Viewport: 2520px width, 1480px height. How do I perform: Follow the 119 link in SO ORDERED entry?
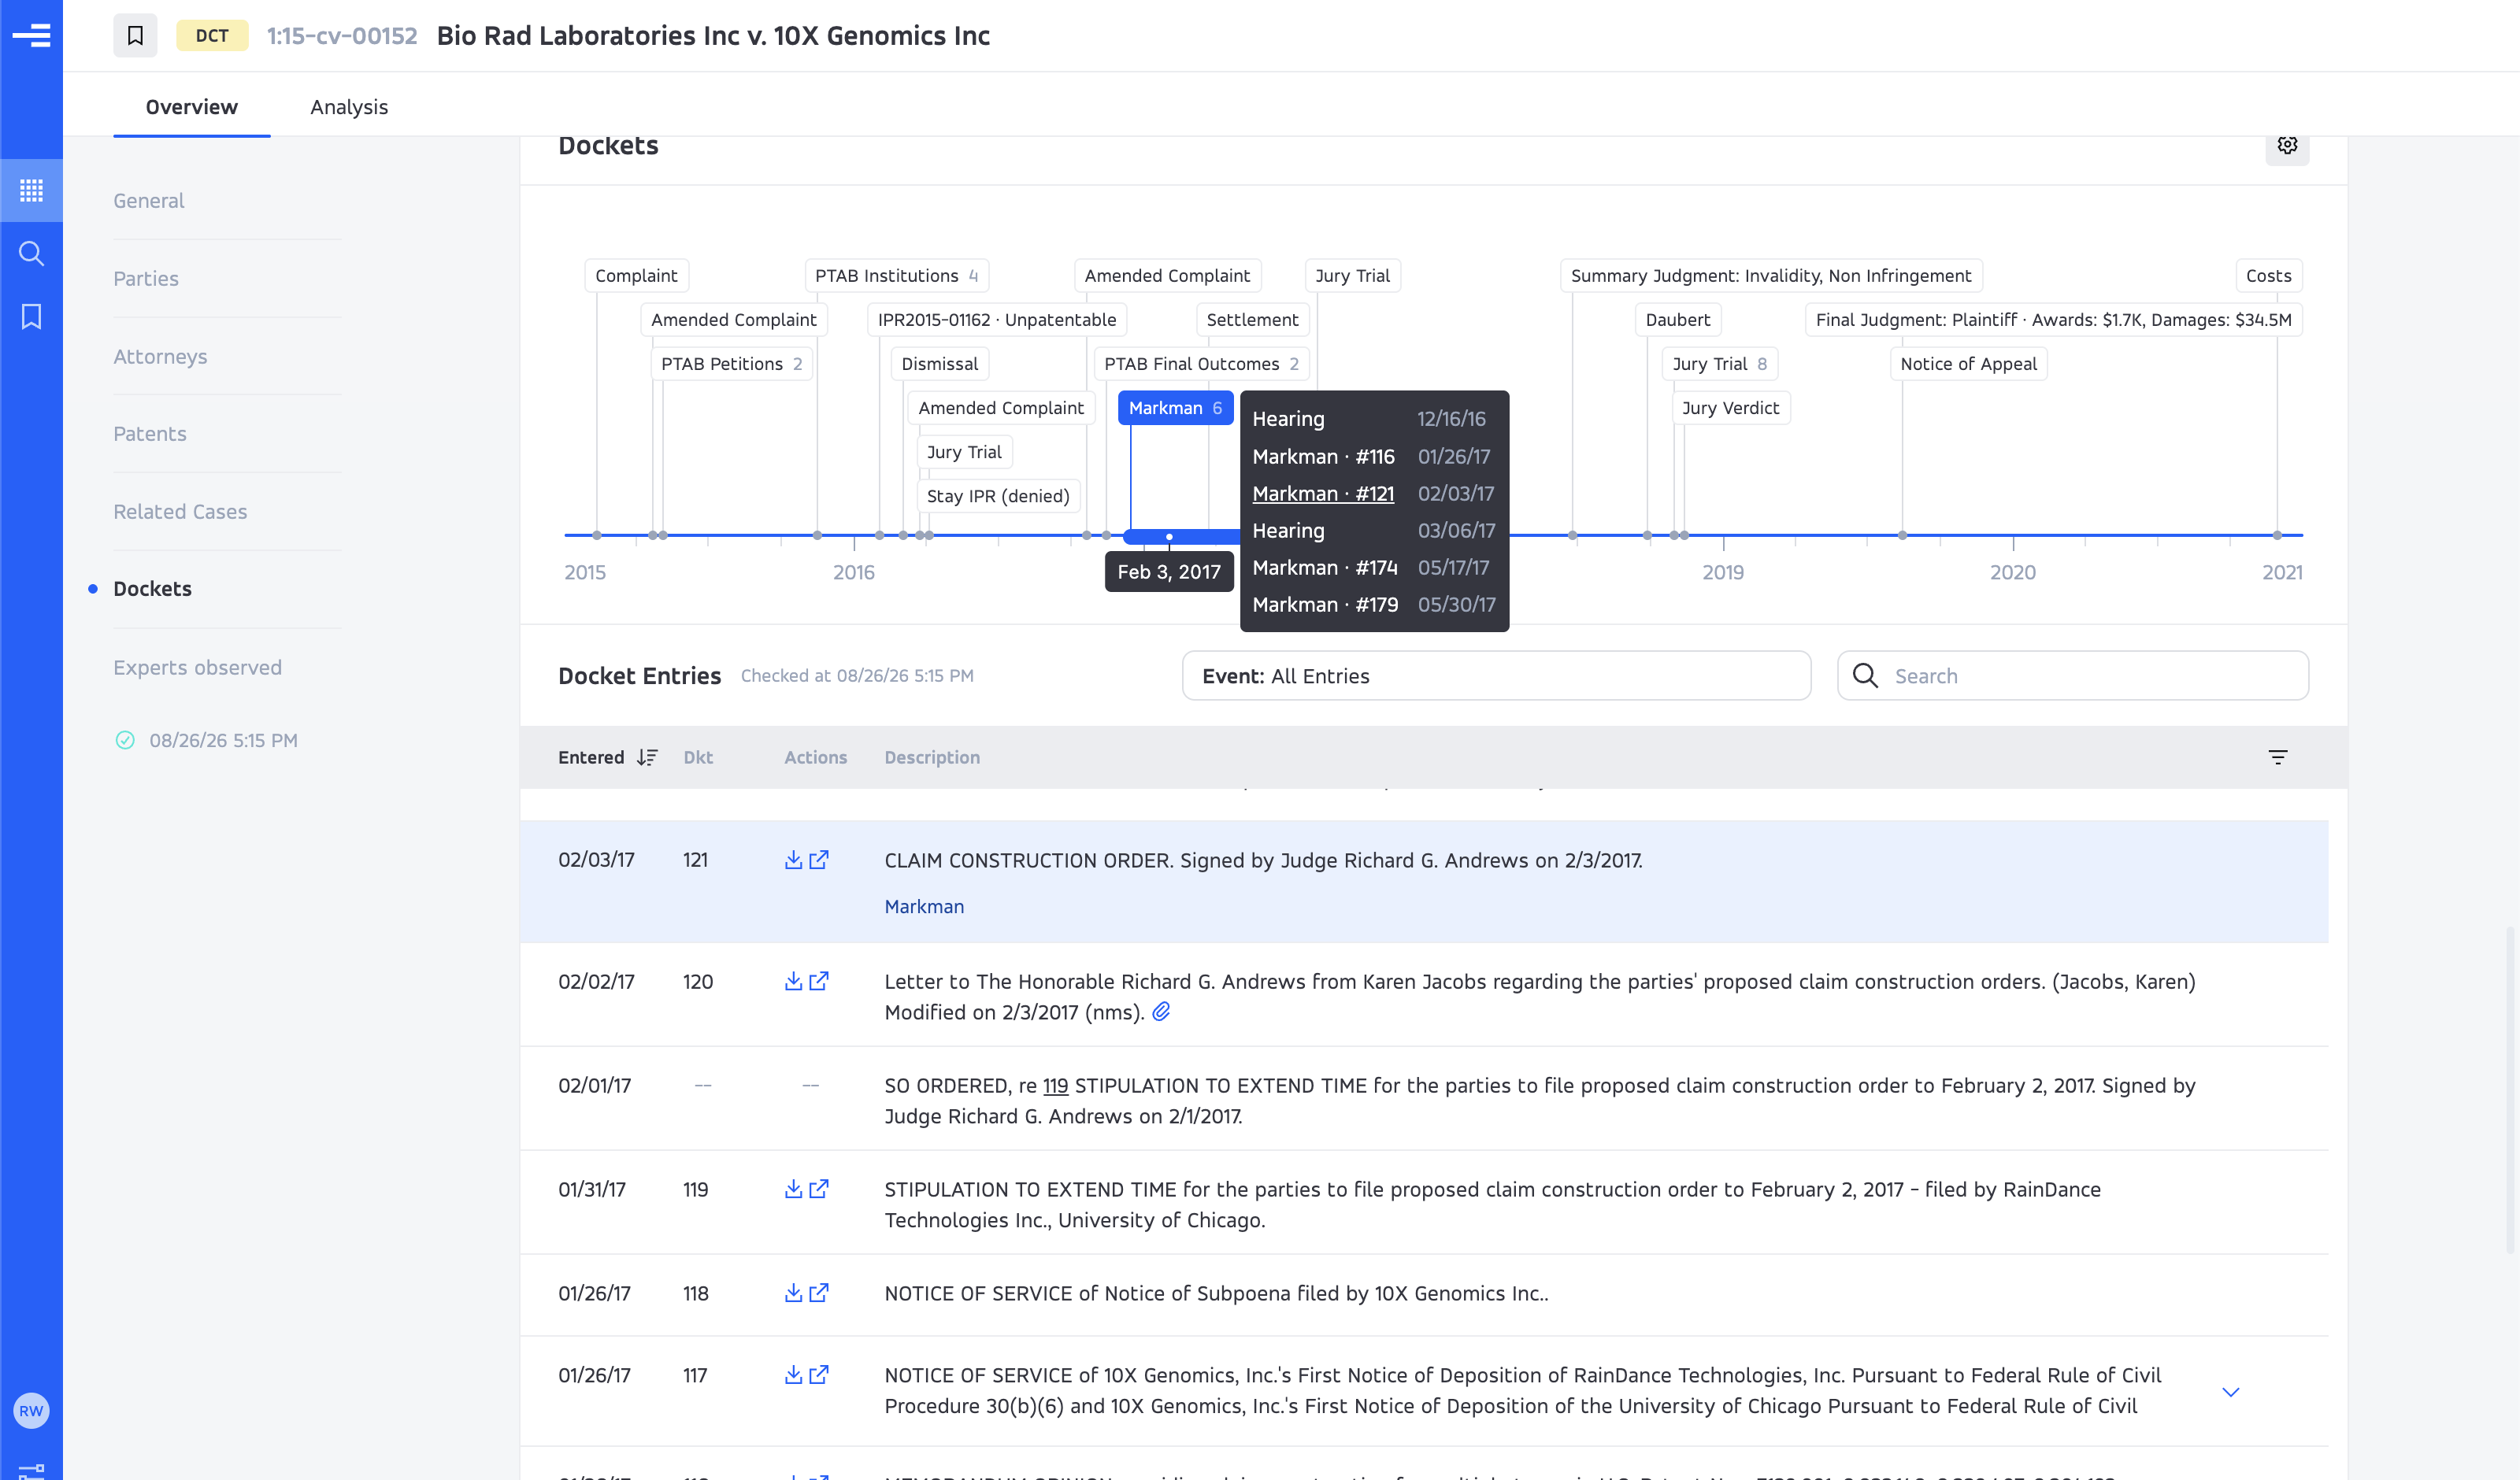point(1055,1086)
